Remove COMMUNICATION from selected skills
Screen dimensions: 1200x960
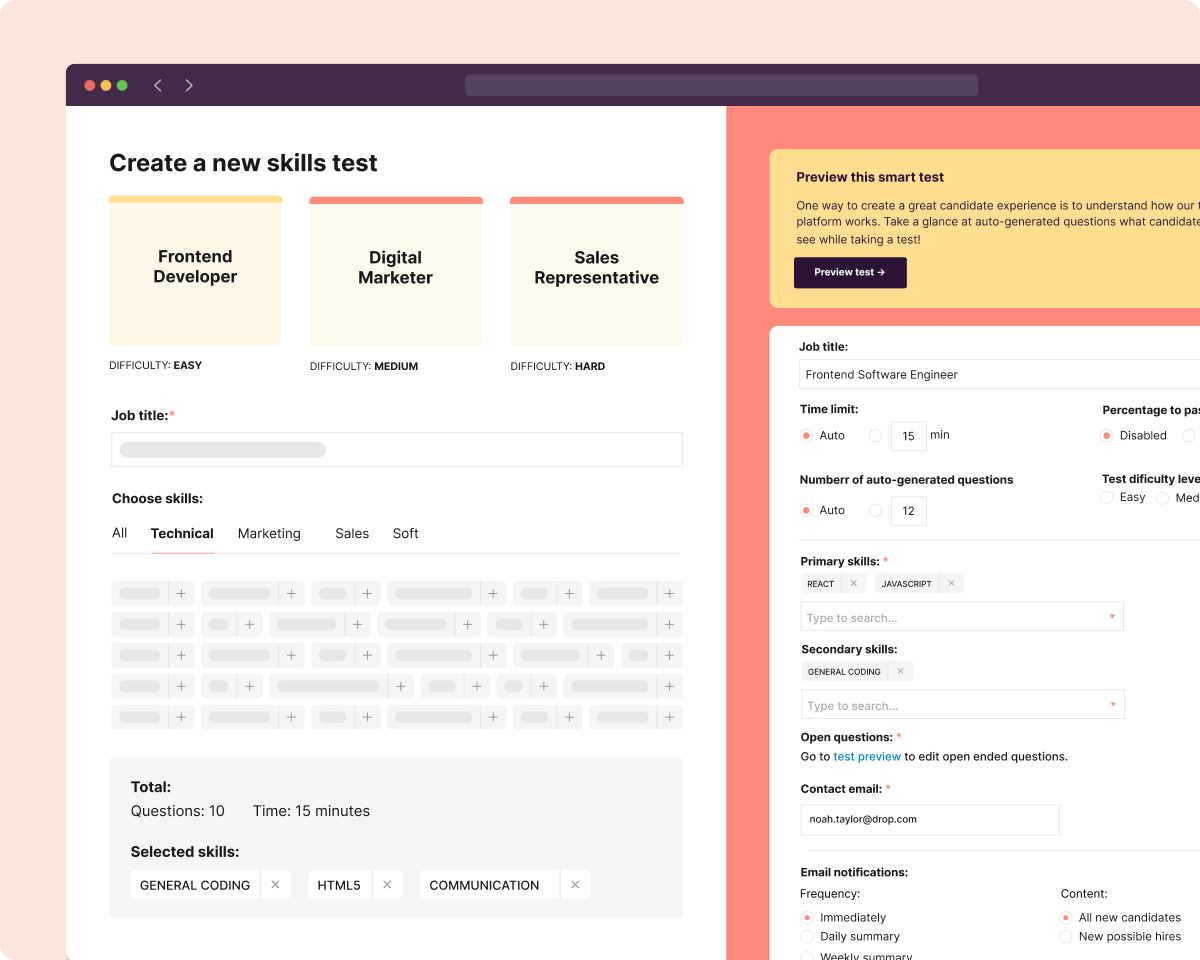[x=575, y=884]
